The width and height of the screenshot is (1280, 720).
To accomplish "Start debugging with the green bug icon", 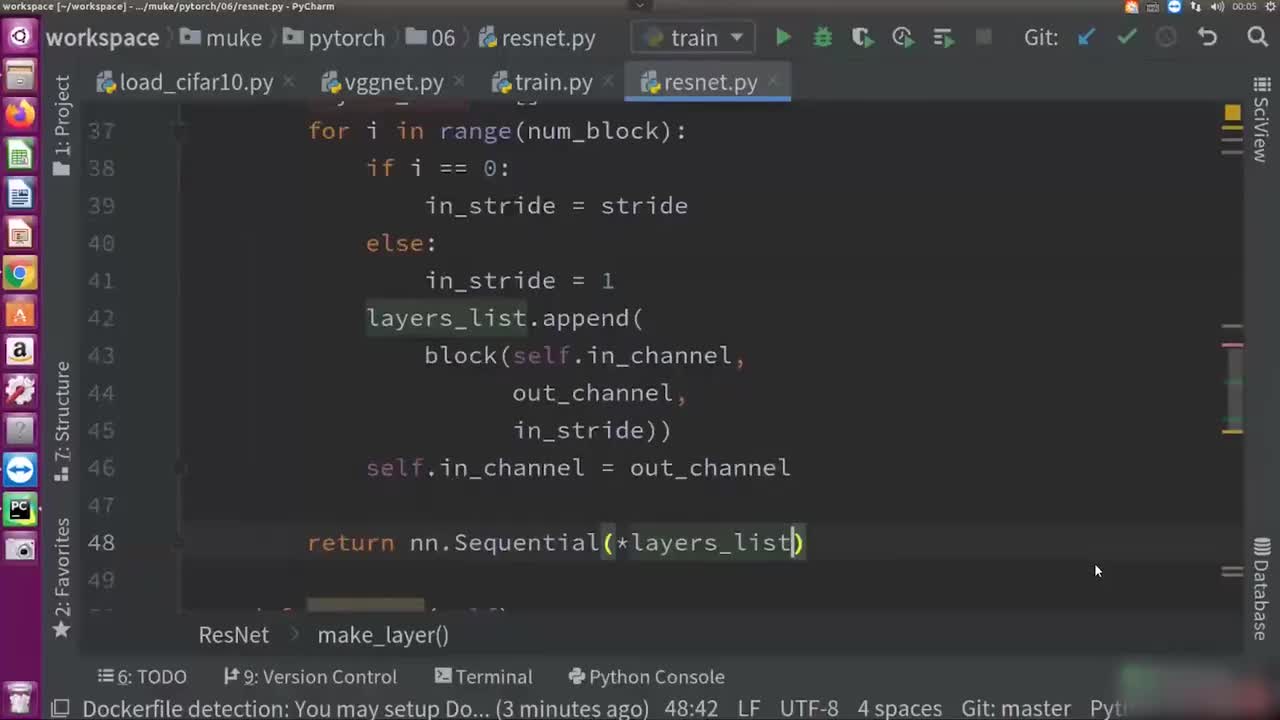I will pyautogui.click(x=823, y=38).
